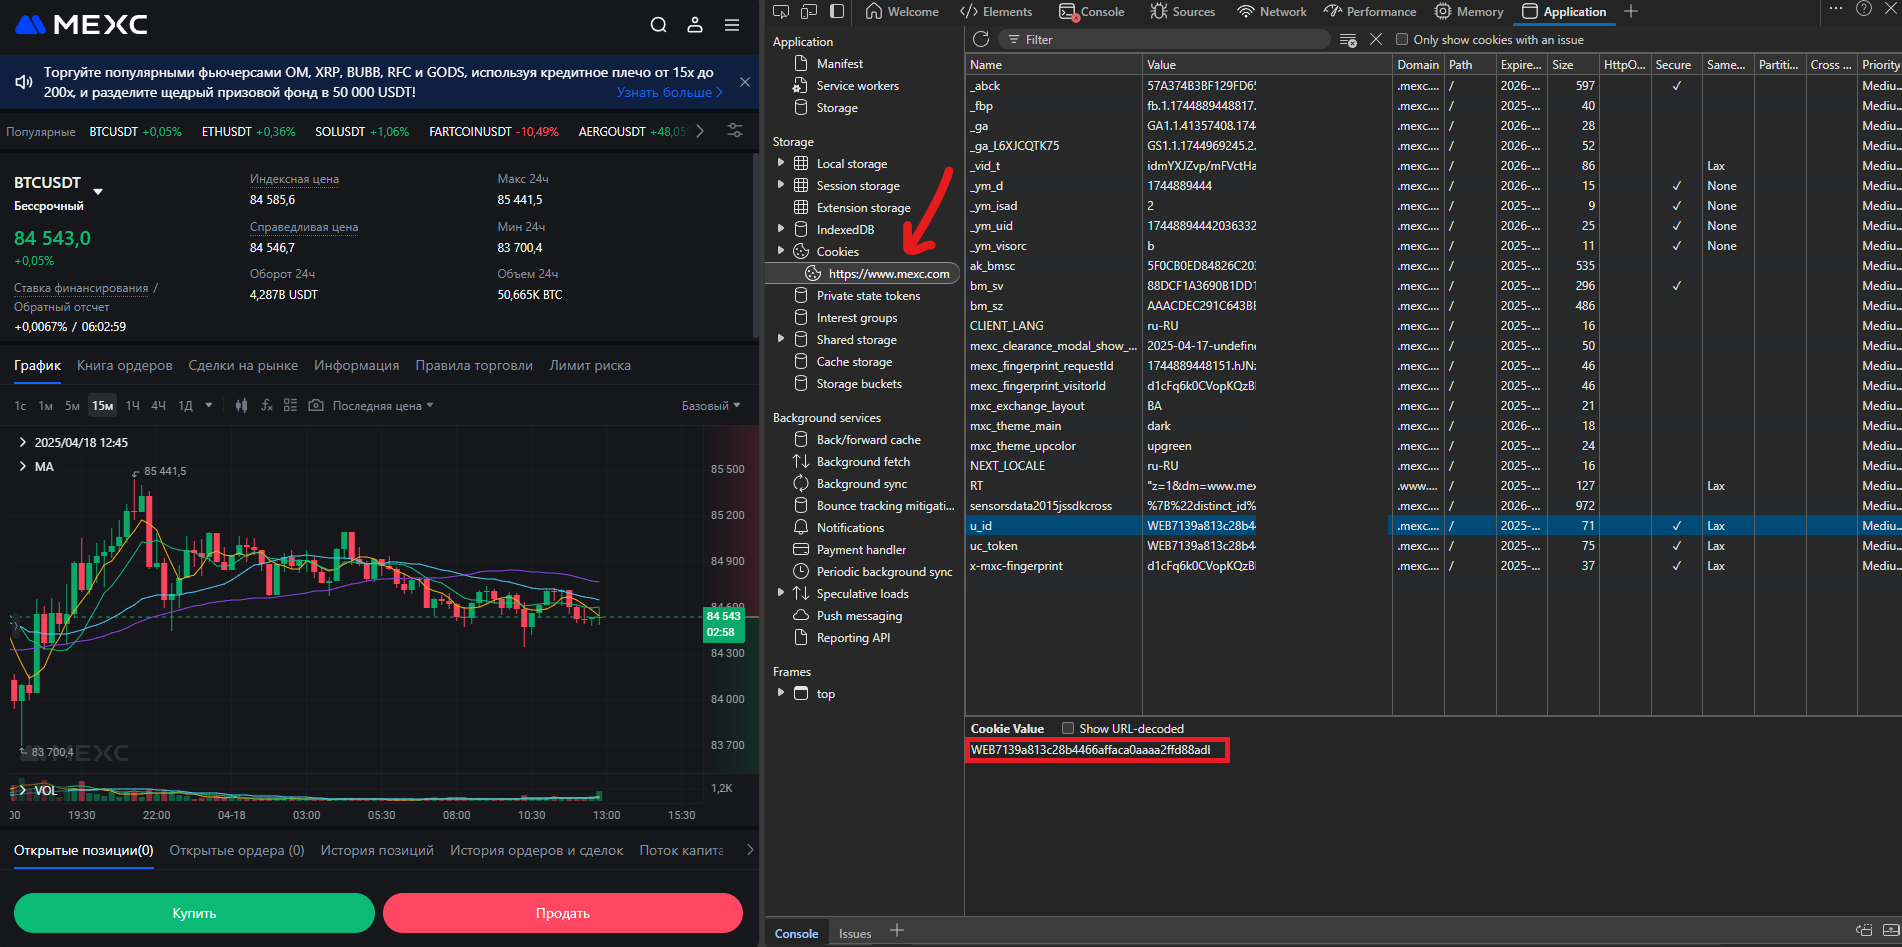Open the user profile icon
1902x947 pixels.
click(695, 25)
